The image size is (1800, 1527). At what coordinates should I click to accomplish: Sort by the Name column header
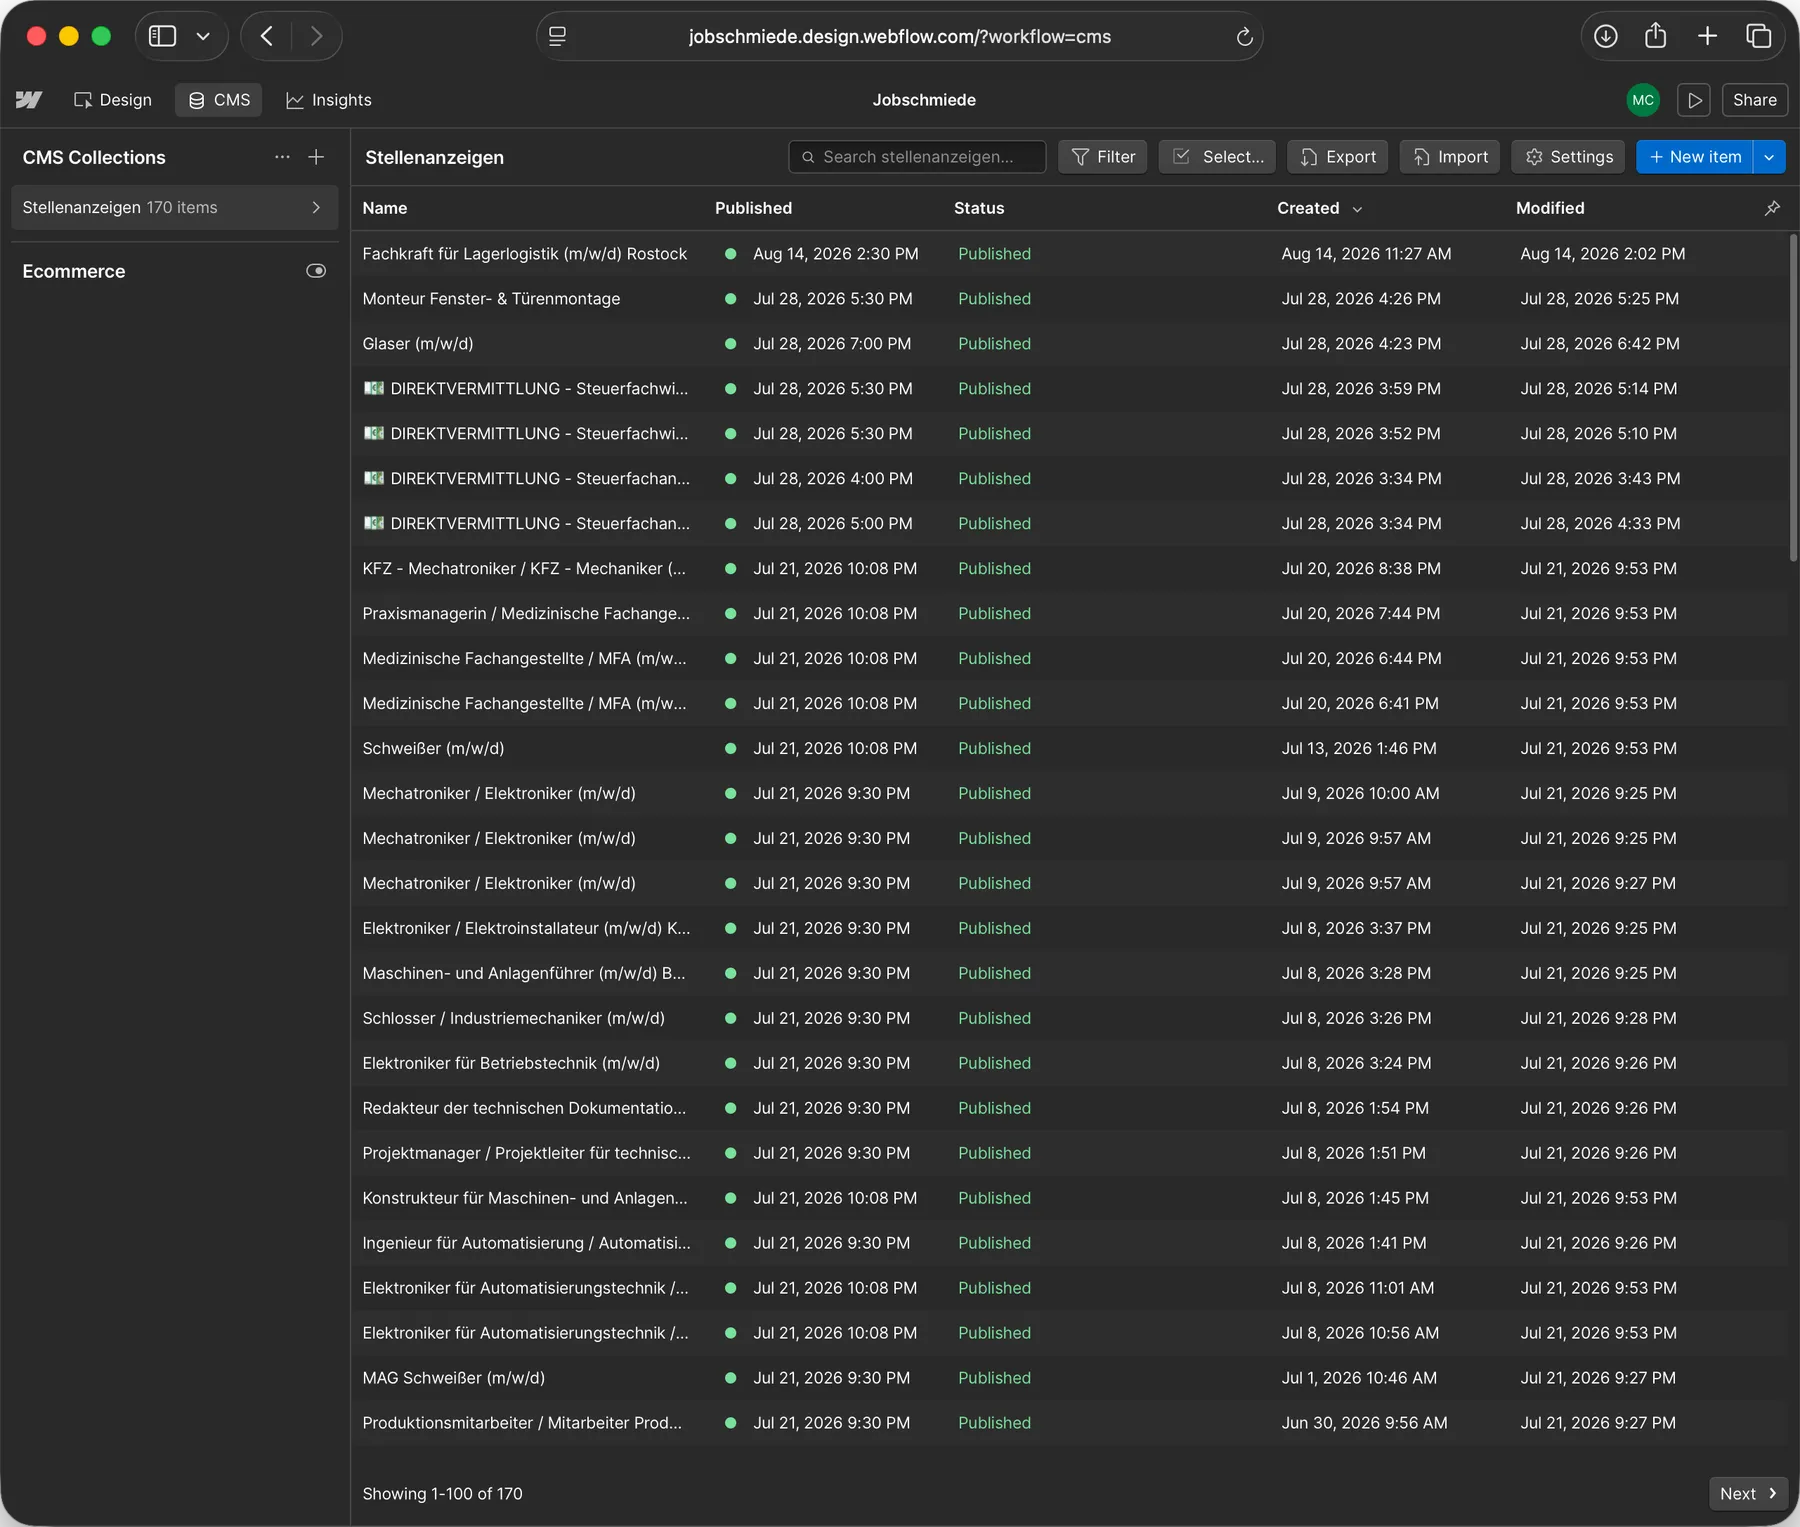[385, 208]
